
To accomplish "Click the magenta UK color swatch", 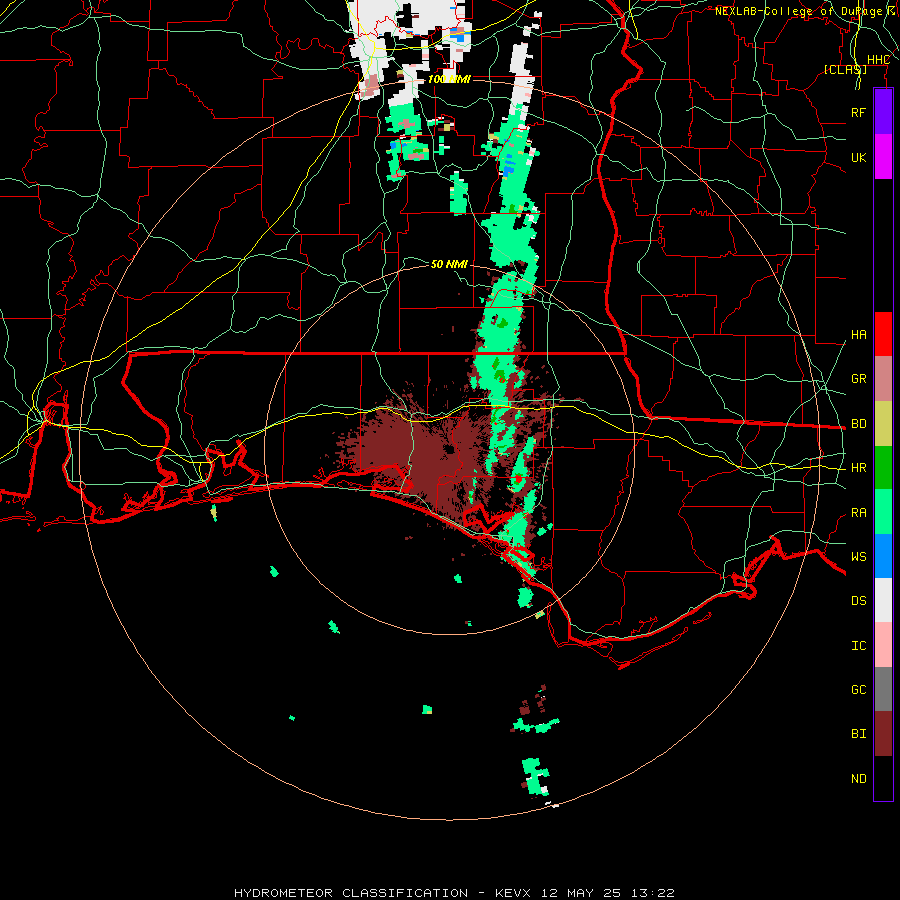I will pos(883,157).
